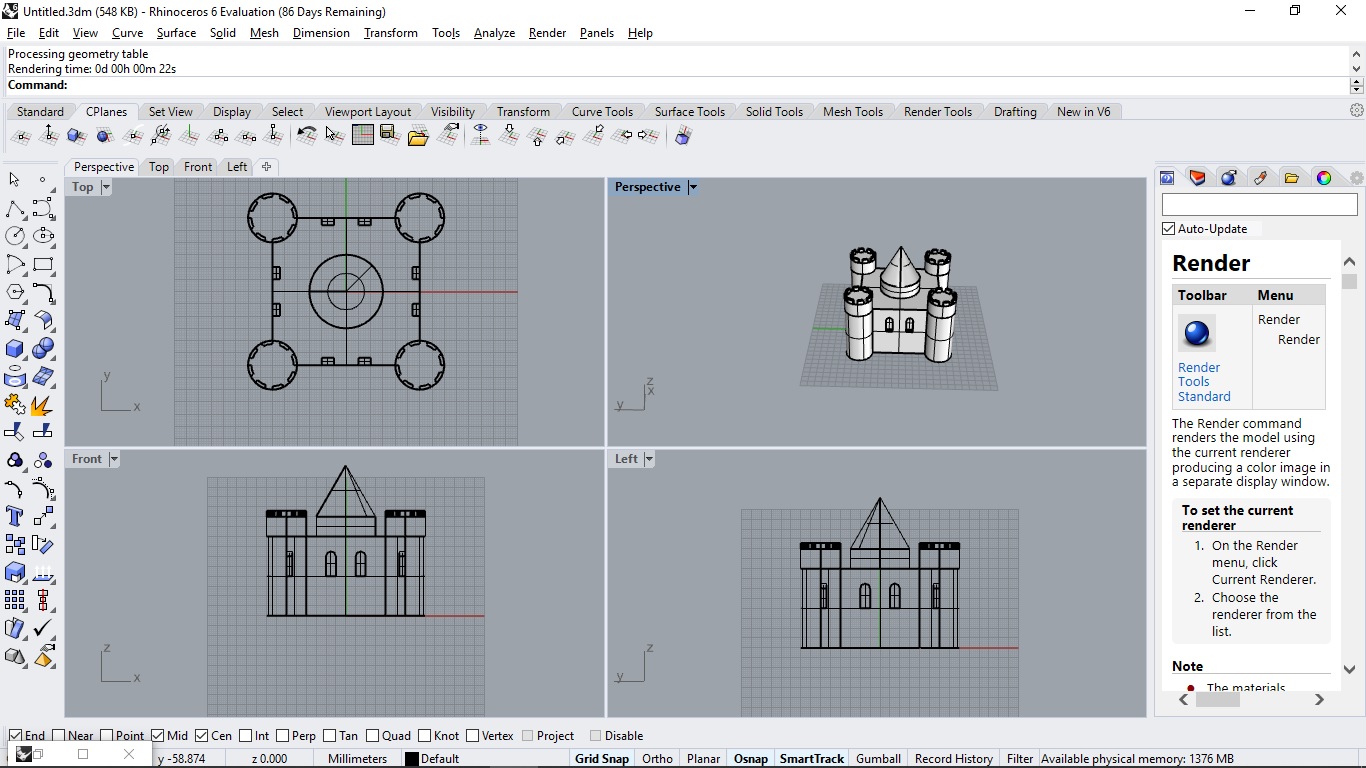Toggle the Mid osnap checkbox off

[158, 736]
